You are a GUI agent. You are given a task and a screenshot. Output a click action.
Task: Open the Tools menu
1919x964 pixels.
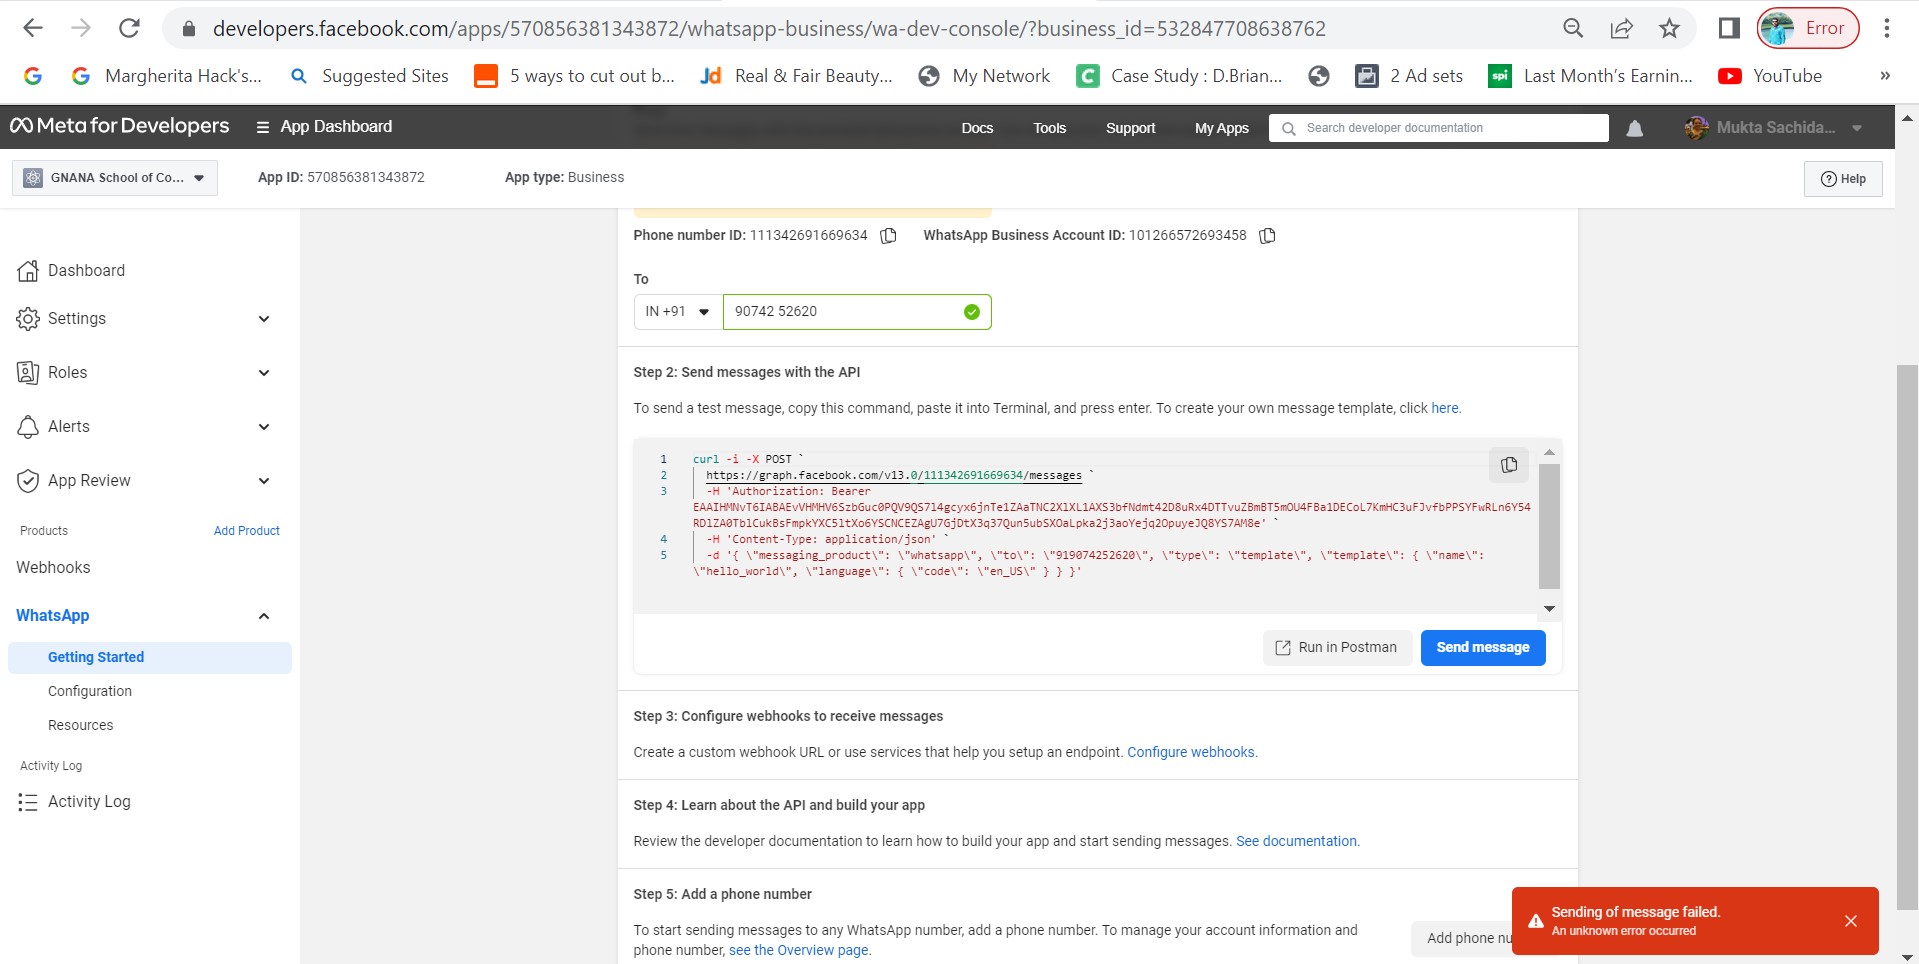[1049, 128]
